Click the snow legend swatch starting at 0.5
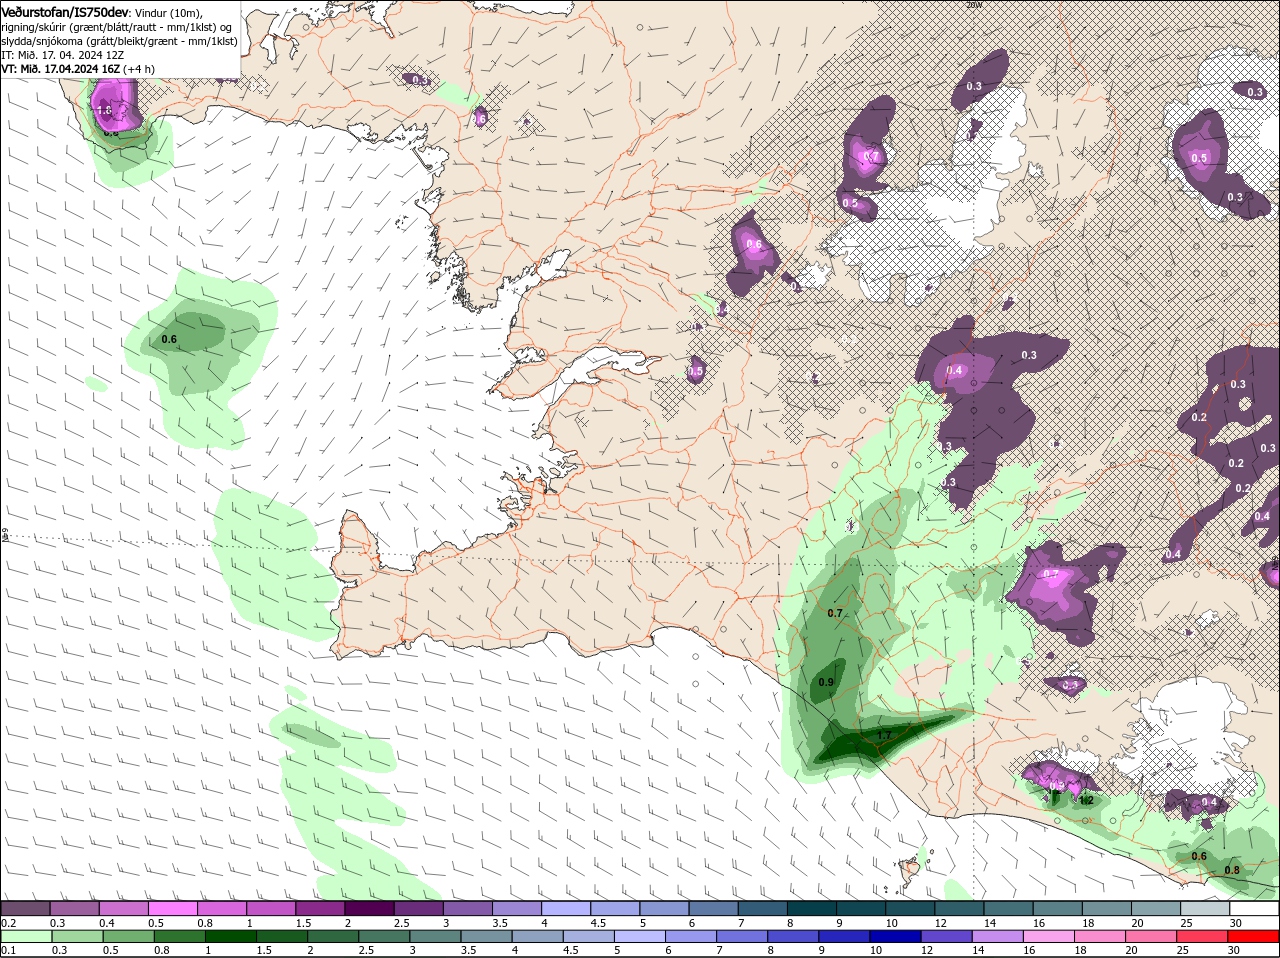1280x958 pixels. pyautogui.click(x=173, y=908)
